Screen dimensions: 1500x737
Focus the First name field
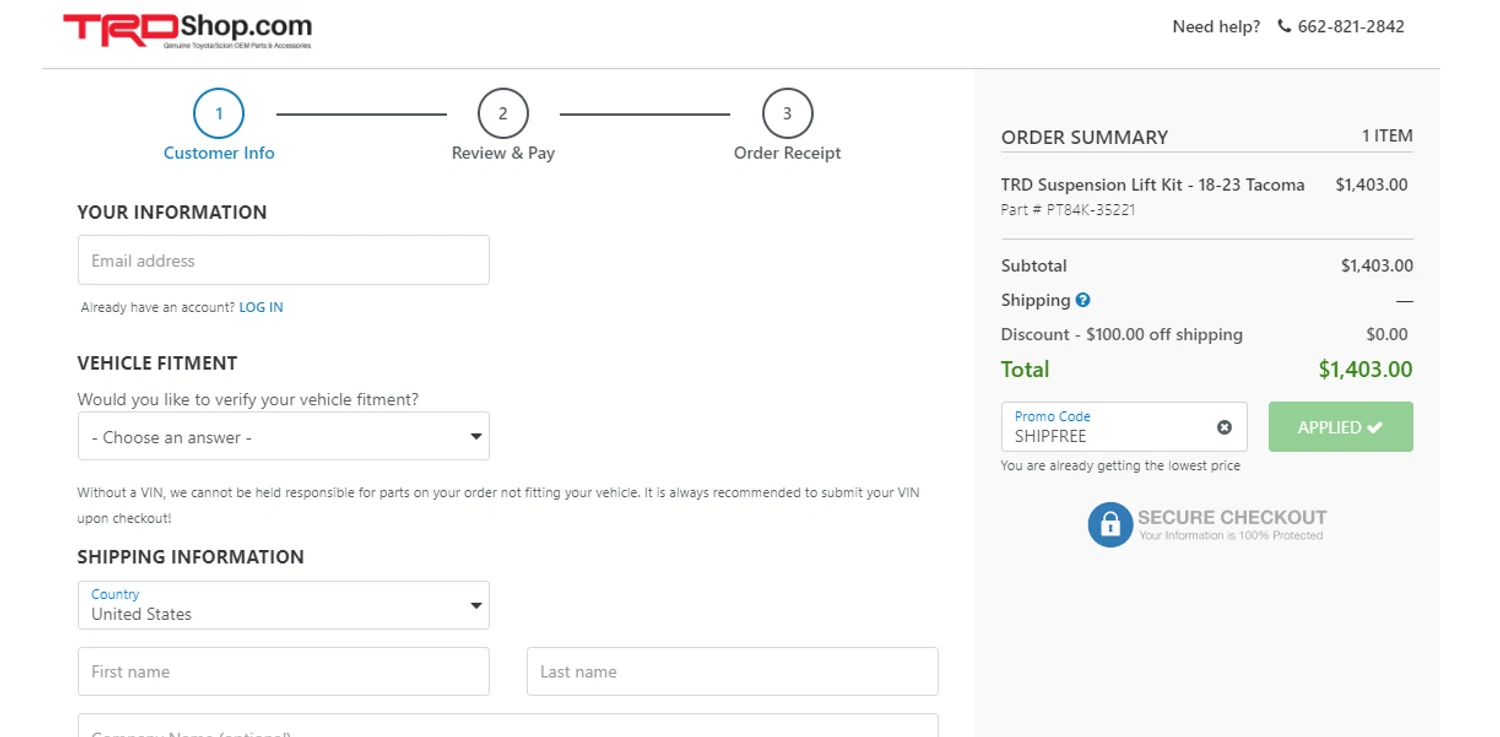point(283,671)
